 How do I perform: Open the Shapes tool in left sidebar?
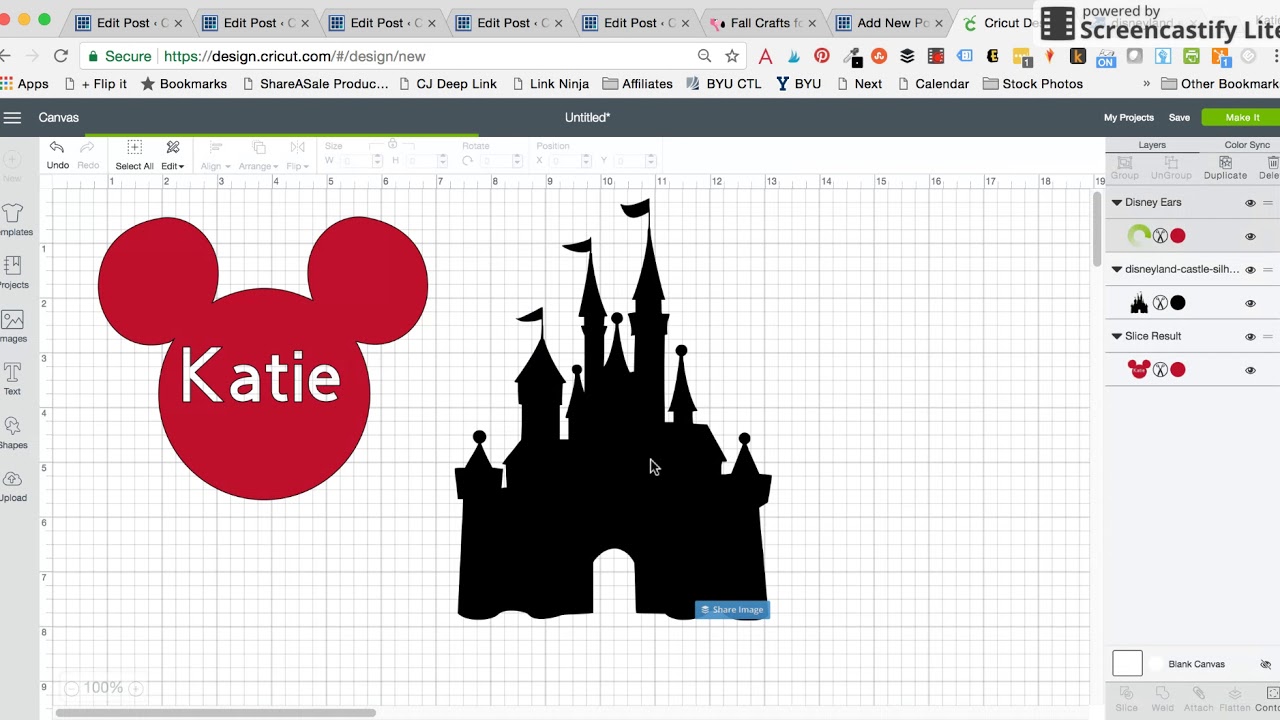pyautogui.click(x=13, y=426)
